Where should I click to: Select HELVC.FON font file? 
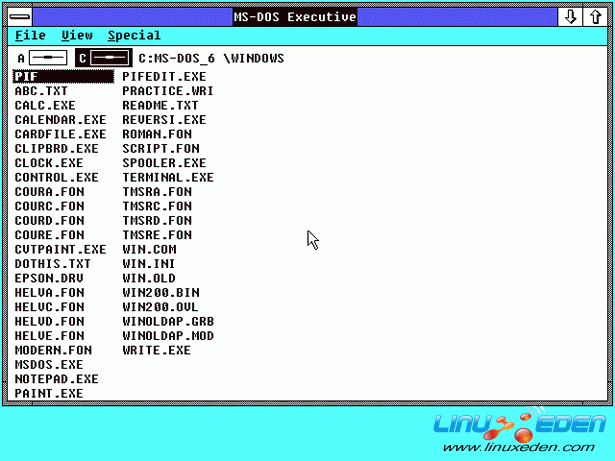click(x=49, y=307)
